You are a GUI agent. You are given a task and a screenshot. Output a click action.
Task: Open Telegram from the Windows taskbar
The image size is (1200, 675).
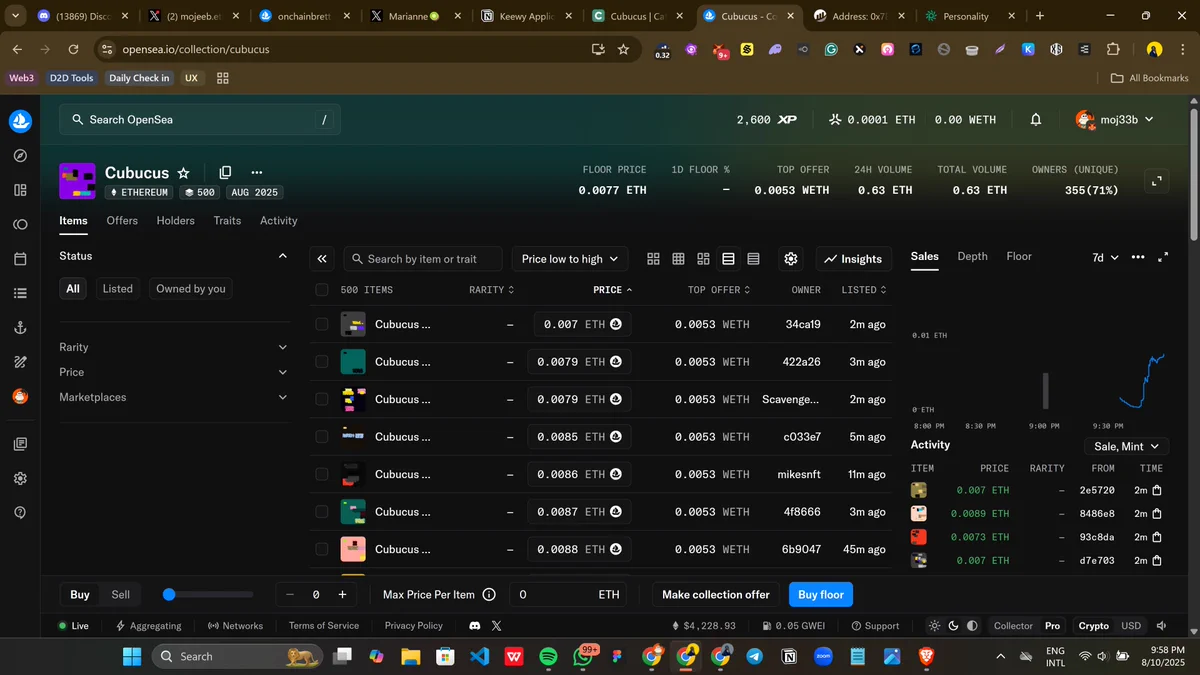(x=754, y=656)
